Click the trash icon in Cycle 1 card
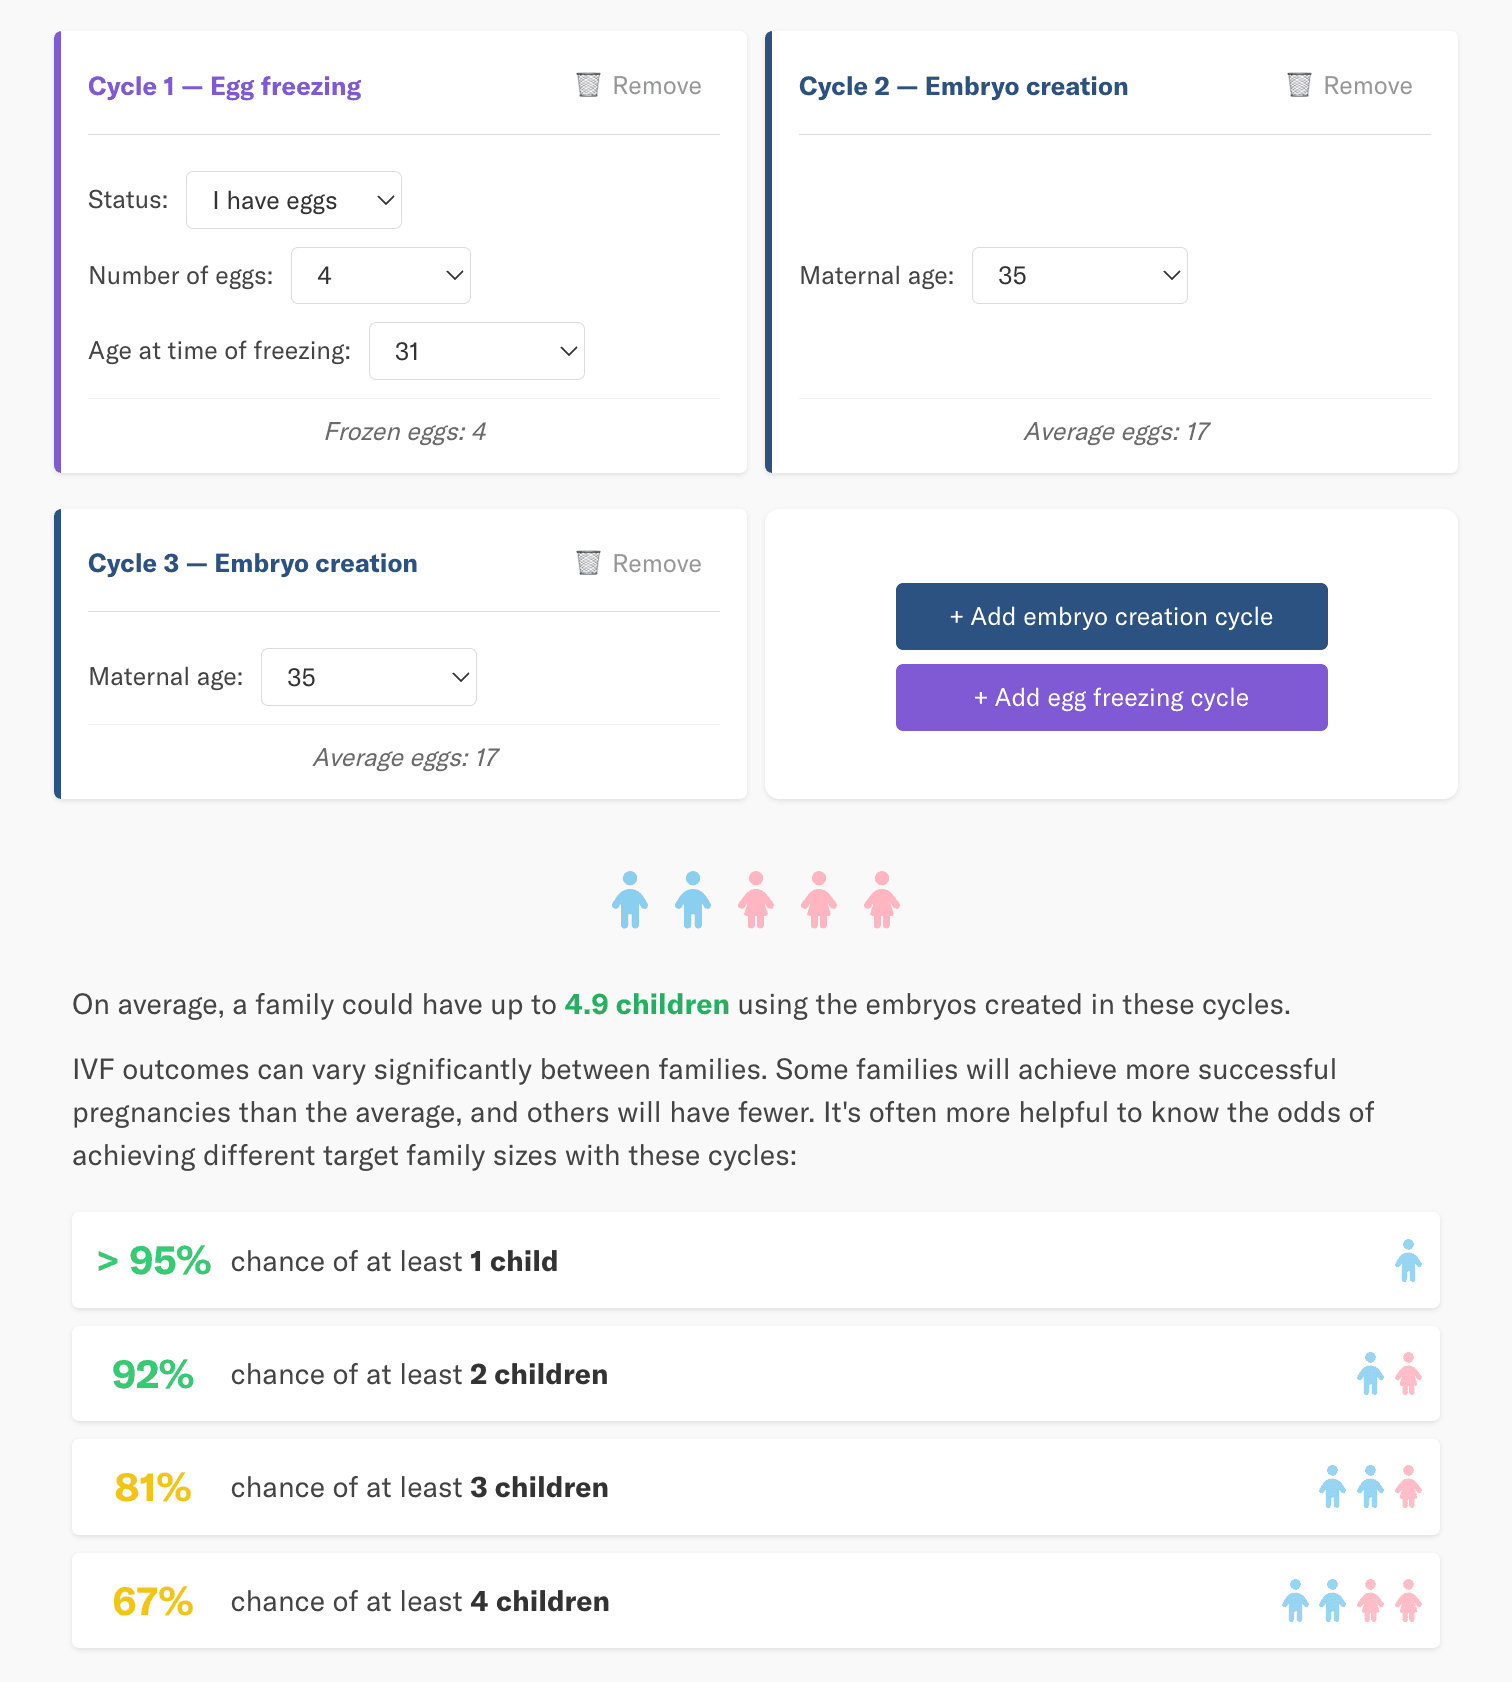The width and height of the screenshot is (1512, 1682). click(588, 85)
